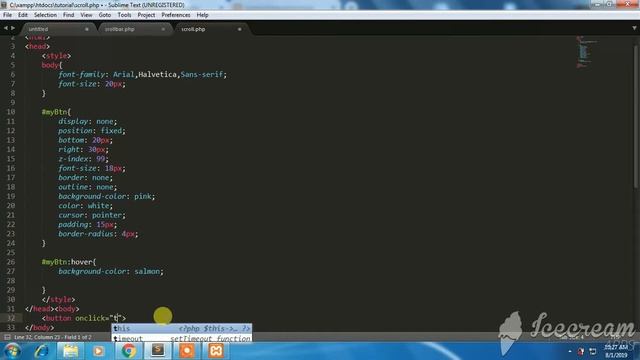This screenshot has height=360, width=640.
Task: Click 'cursor: pointer;' on line 21
Action: [x=92, y=216]
